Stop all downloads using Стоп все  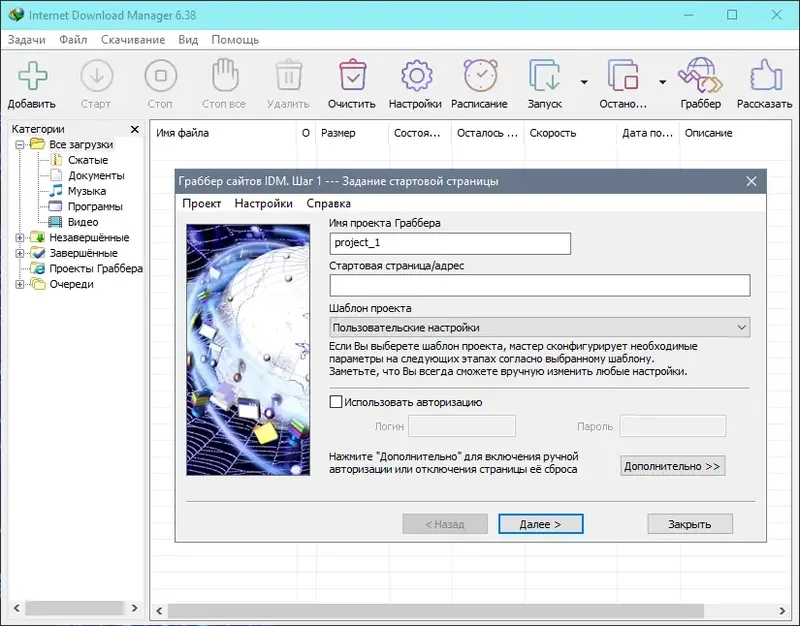(x=223, y=80)
